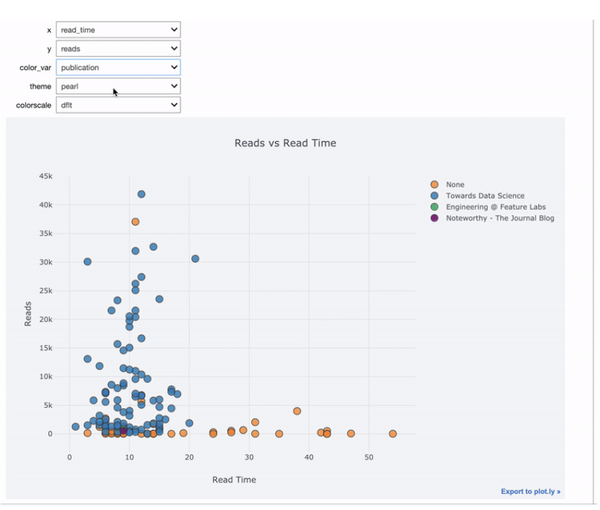
Task: Click the rightmost orange point at read time 54
Action: pos(393,433)
